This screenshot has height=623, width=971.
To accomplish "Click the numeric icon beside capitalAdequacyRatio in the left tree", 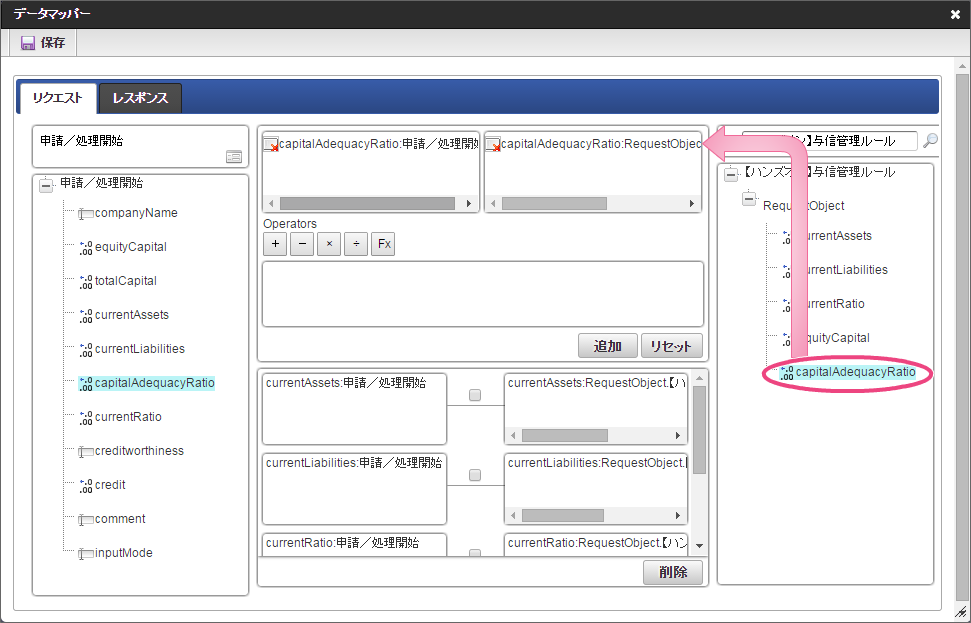I will click(x=85, y=384).
